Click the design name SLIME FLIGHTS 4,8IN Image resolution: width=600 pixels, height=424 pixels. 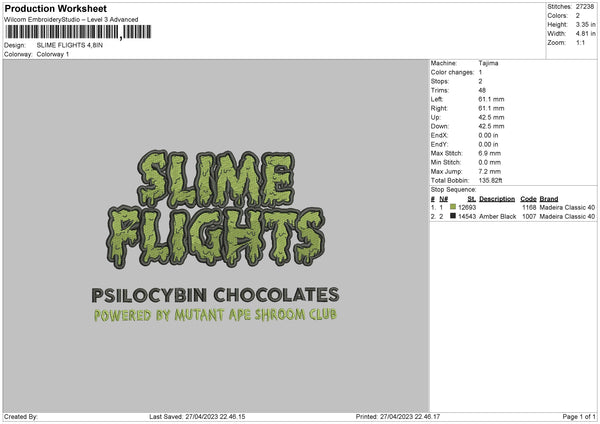(70, 45)
